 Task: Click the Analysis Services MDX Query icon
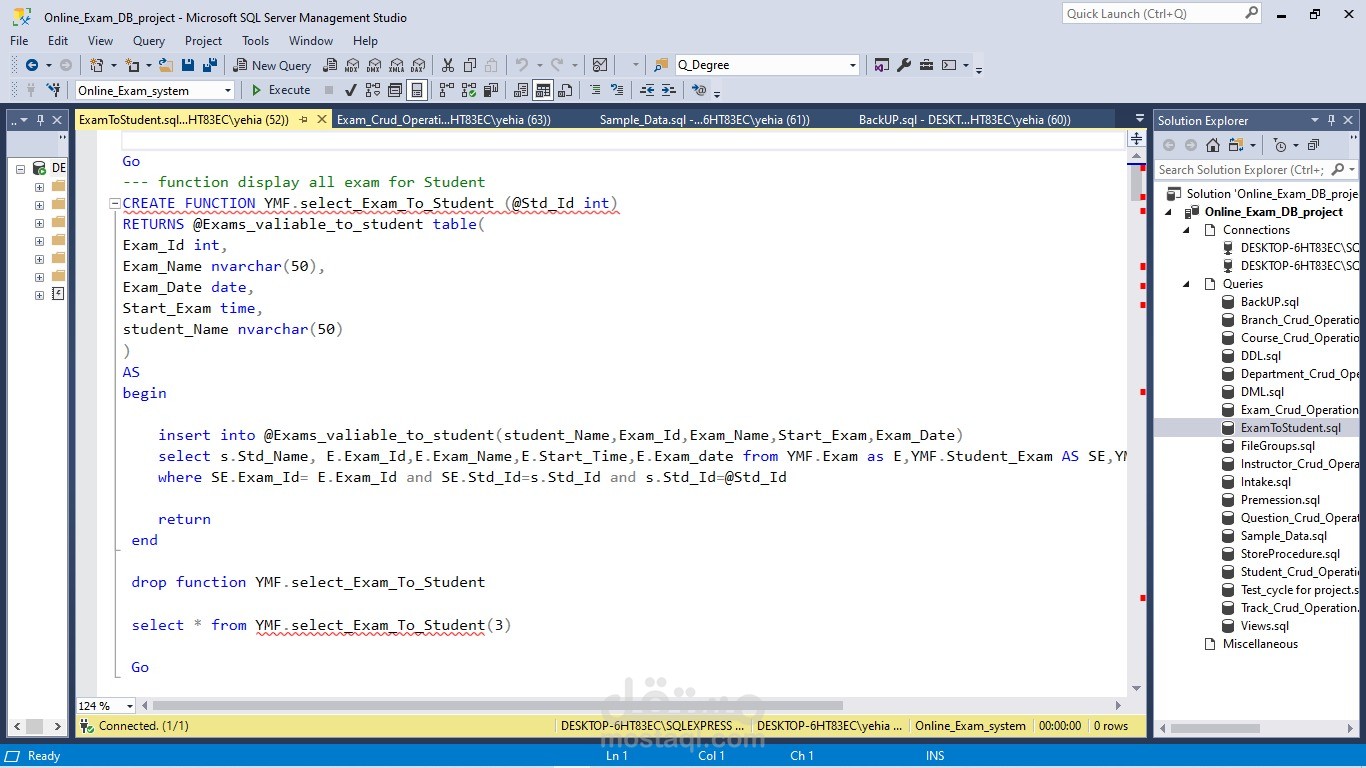click(x=351, y=65)
